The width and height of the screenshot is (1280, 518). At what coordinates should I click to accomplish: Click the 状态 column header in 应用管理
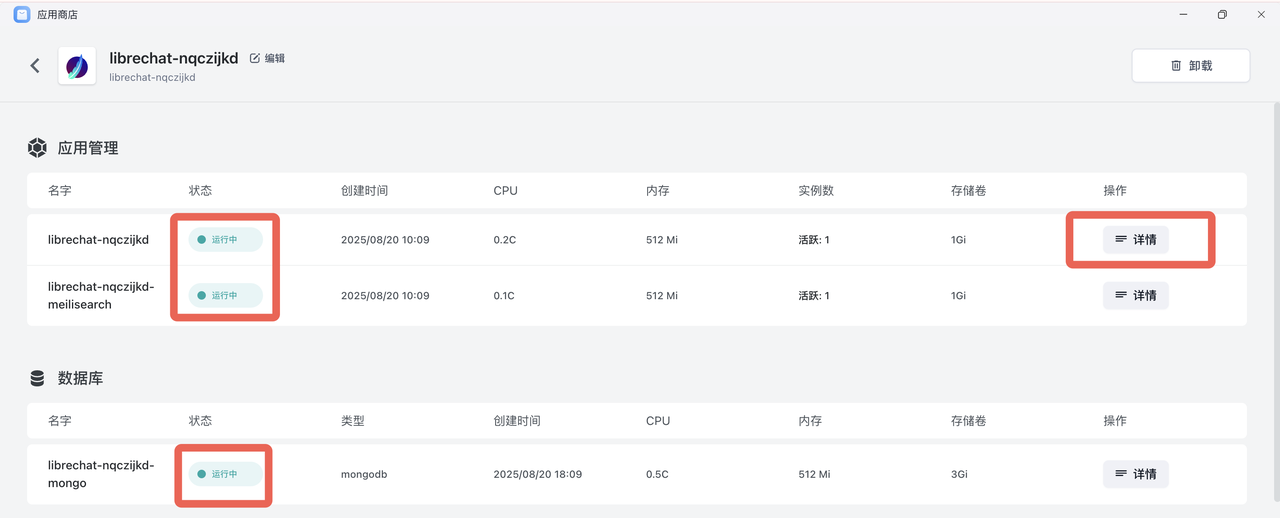coord(200,191)
